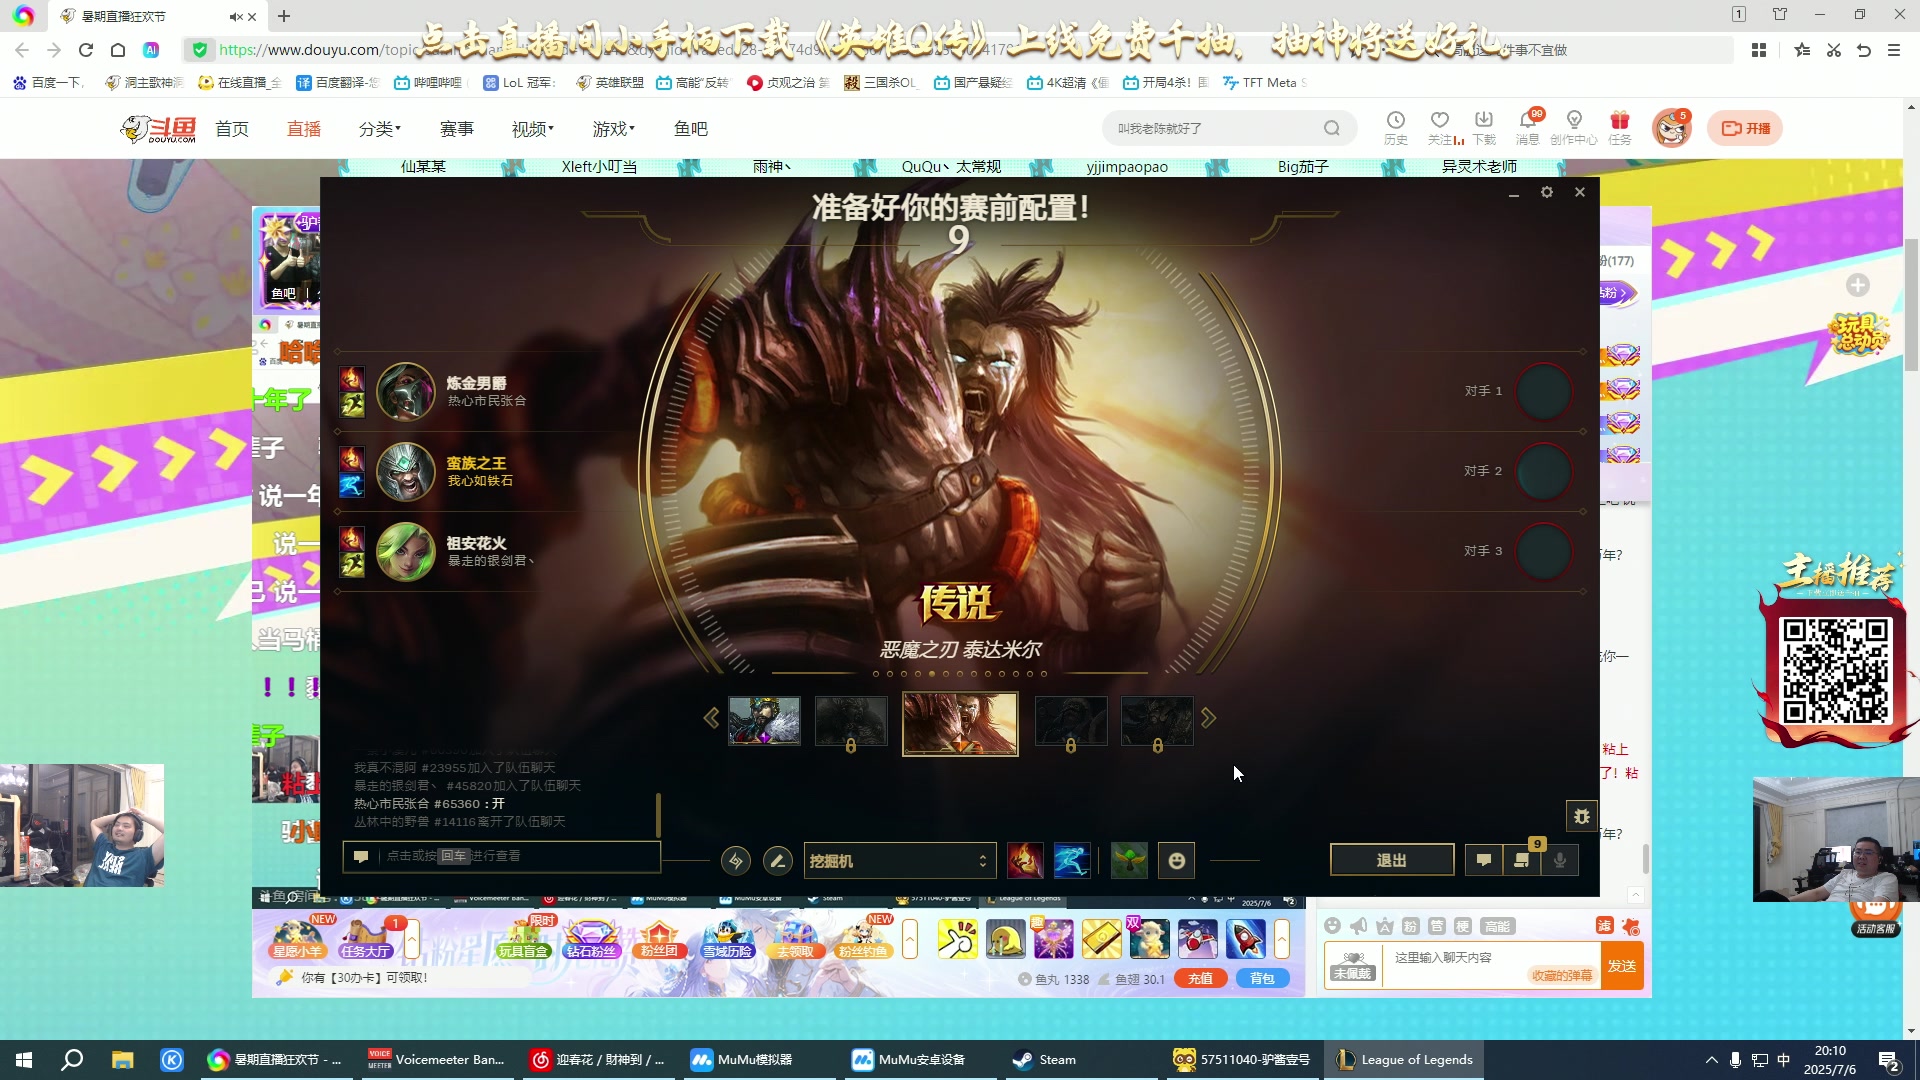The height and width of the screenshot is (1080, 1920).
Task: Switch to League of Legends taskbar item
Action: click(x=1405, y=1060)
